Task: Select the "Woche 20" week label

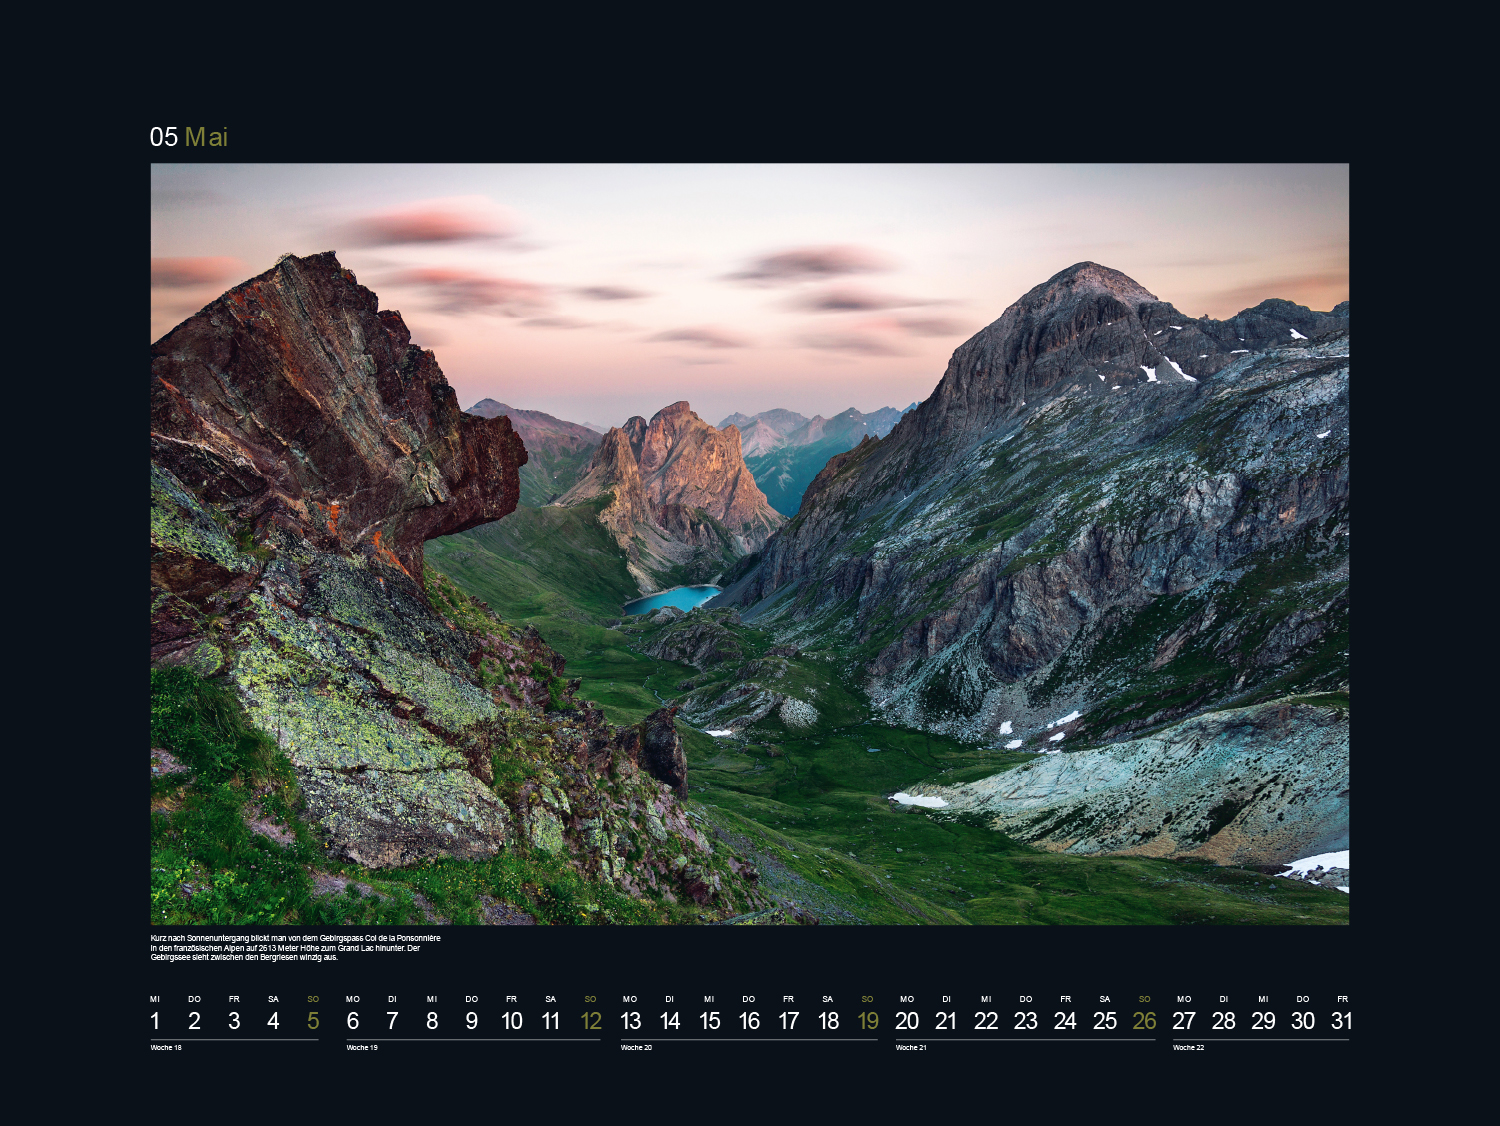Action: (636, 1048)
